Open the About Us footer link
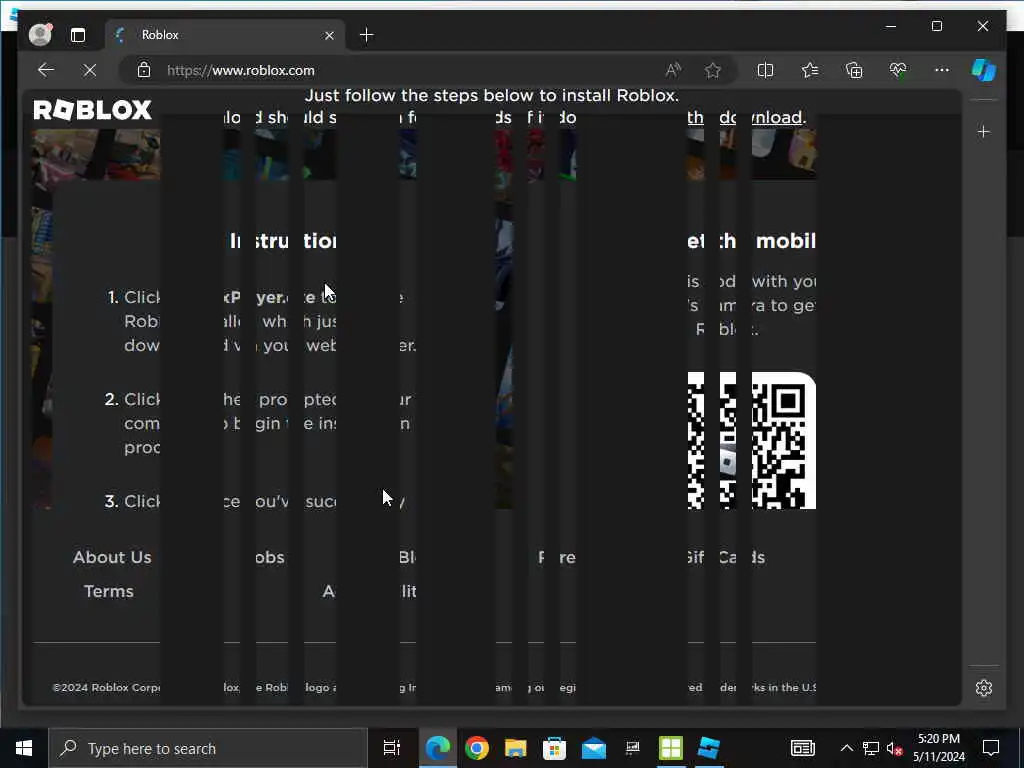The width and height of the screenshot is (1024, 768). tap(112, 557)
